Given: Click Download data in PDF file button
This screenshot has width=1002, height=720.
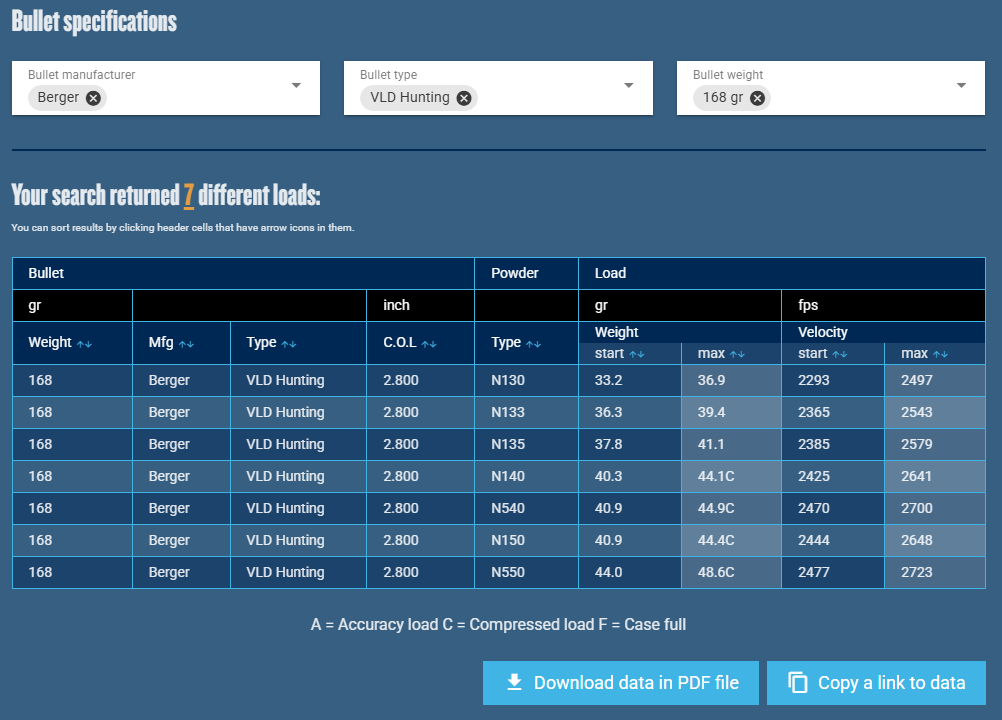Looking at the screenshot, I should point(620,683).
